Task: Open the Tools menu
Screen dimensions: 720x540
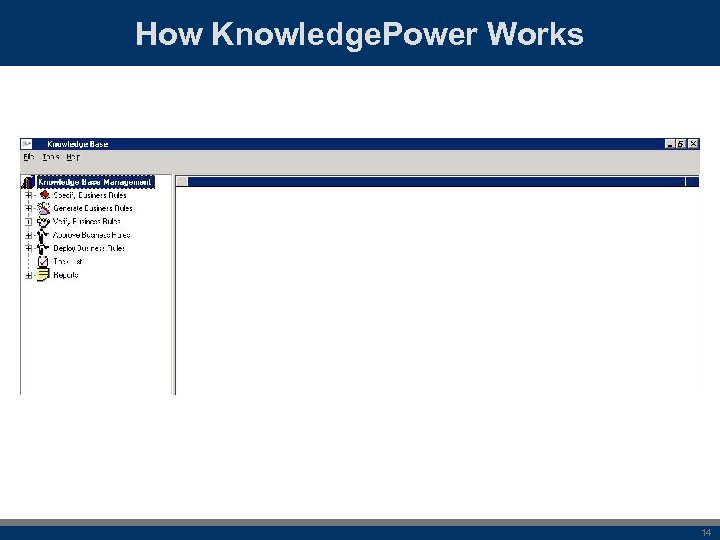Action: (51, 157)
